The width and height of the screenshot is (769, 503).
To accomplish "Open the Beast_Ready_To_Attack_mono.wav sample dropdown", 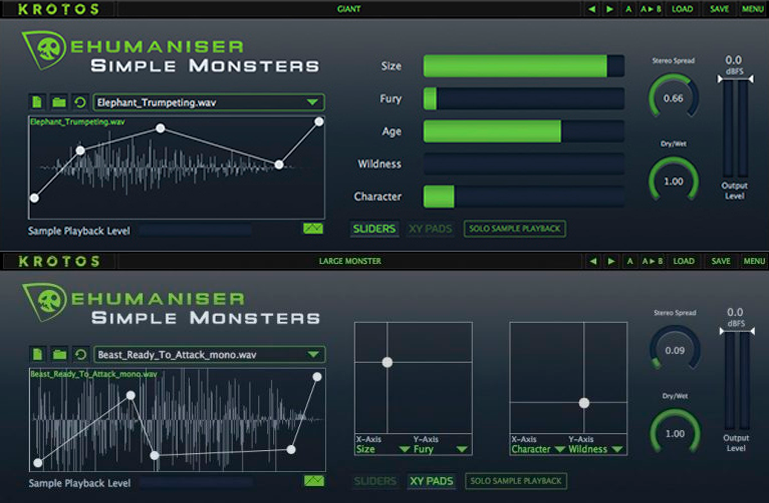I will point(209,354).
